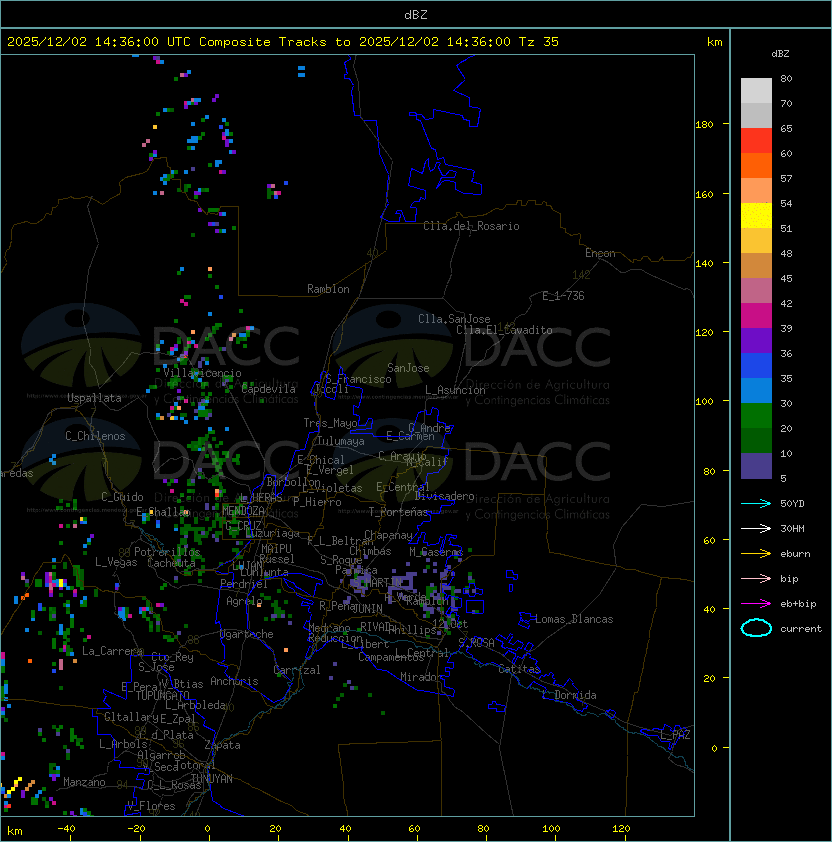Click the Ramblon map label
Image resolution: width=832 pixels, height=842 pixels.
(x=328, y=289)
